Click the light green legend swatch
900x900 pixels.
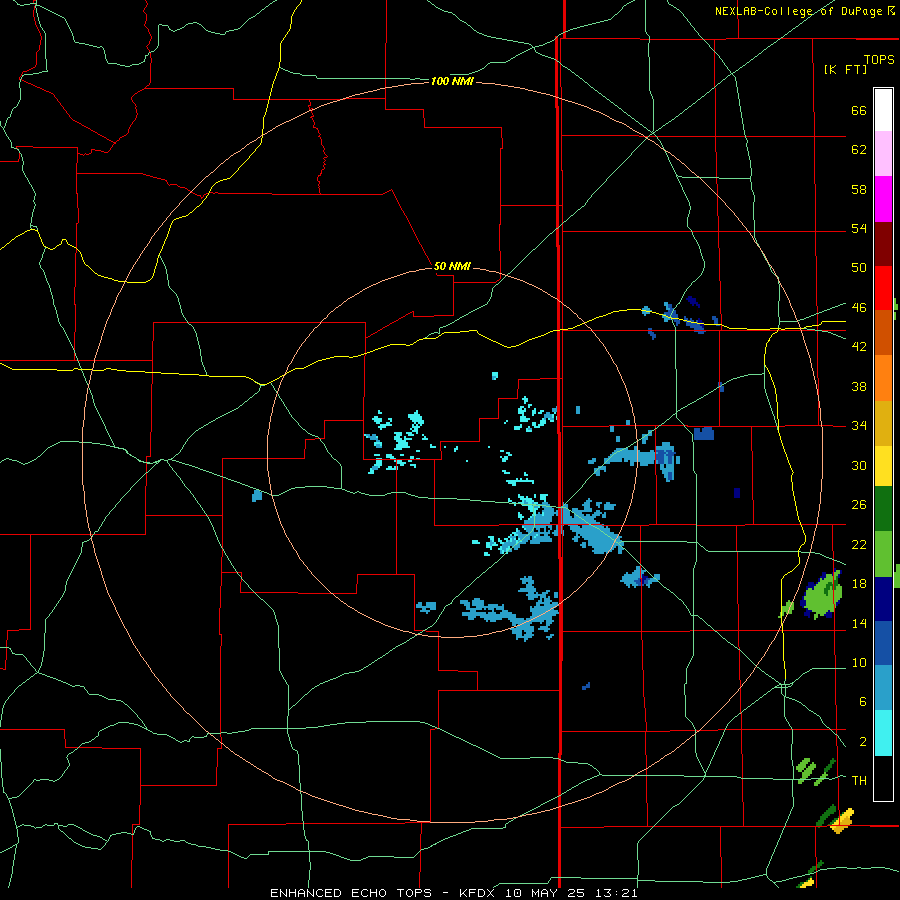coord(883,554)
